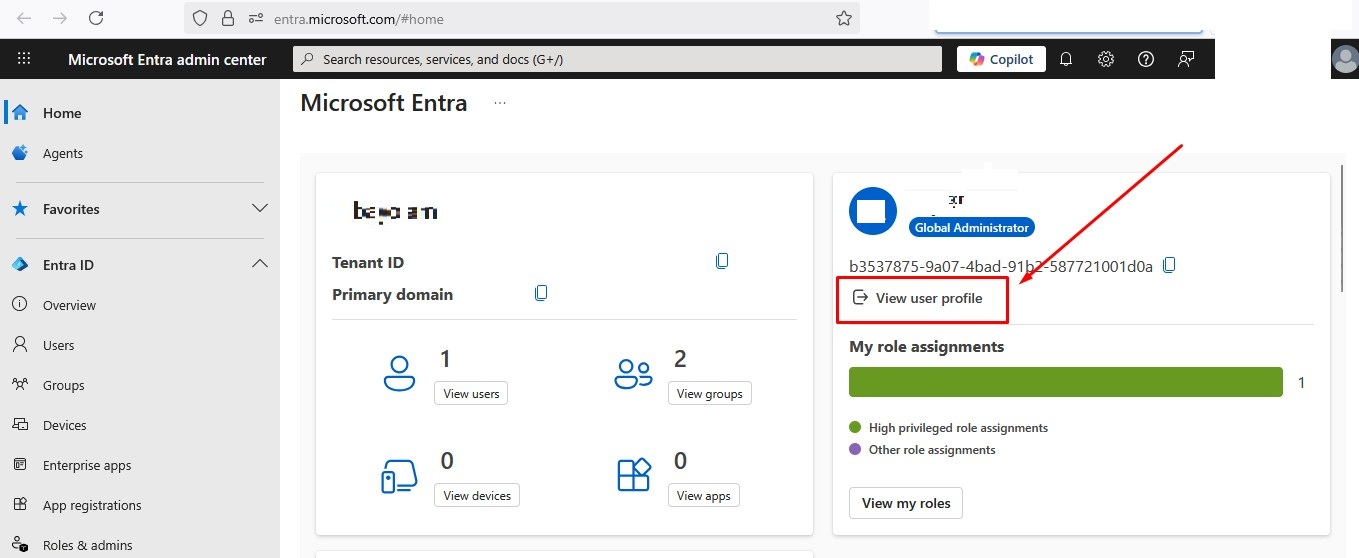Click the green role assignments bar
Image resolution: width=1359 pixels, height=558 pixels.
pyautogui.click(x=1065, y=382)
